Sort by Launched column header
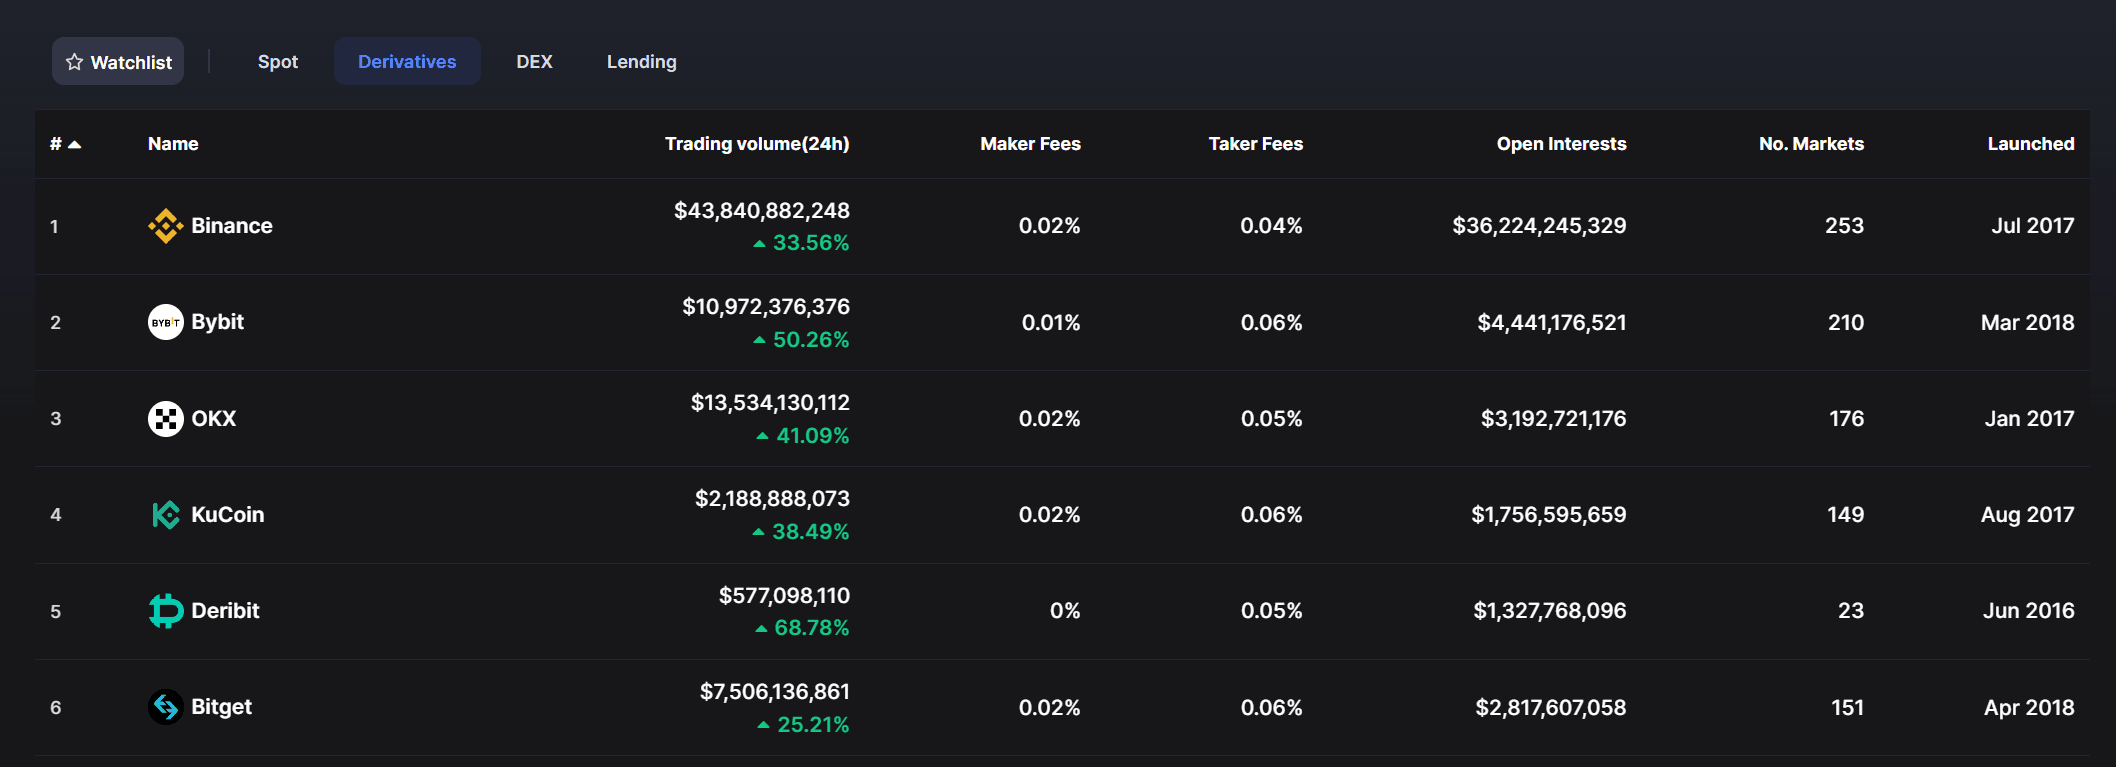Viewport: 2116px width, 767px height. coord(2031,144)
